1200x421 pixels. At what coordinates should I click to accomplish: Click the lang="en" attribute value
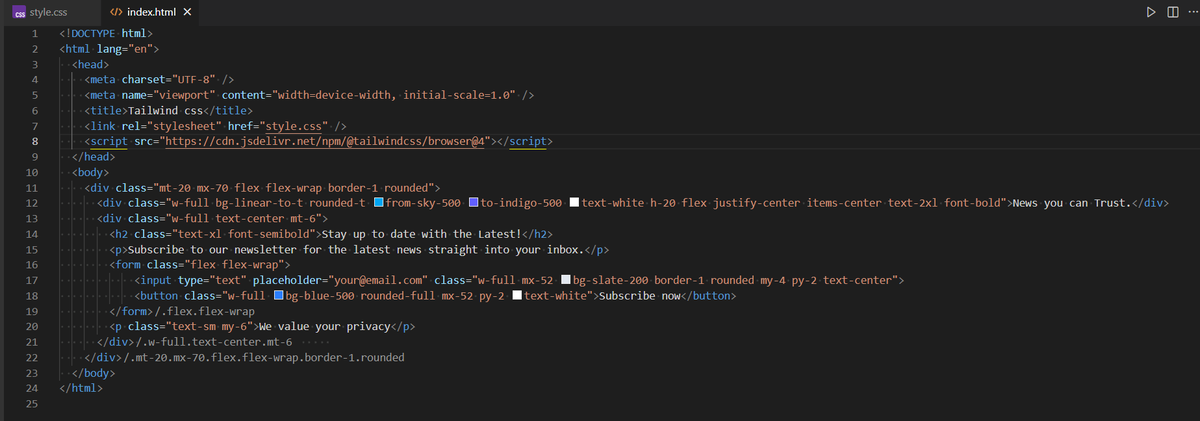tap(139, 48)
